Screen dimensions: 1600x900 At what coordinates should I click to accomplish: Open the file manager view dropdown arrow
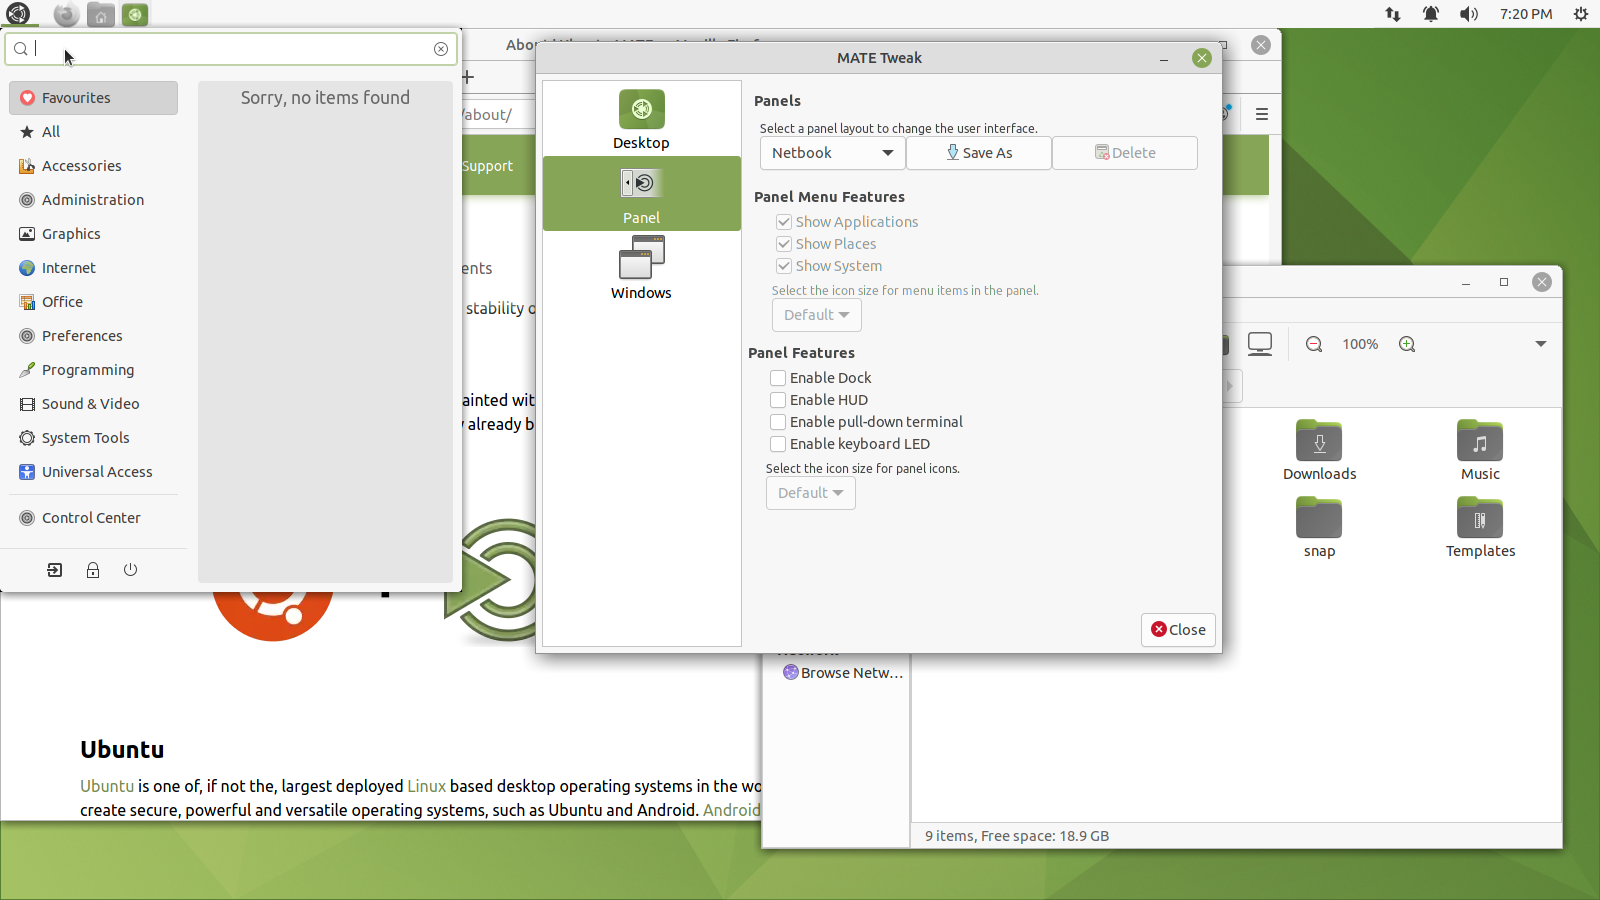(x=1541, y=344)
